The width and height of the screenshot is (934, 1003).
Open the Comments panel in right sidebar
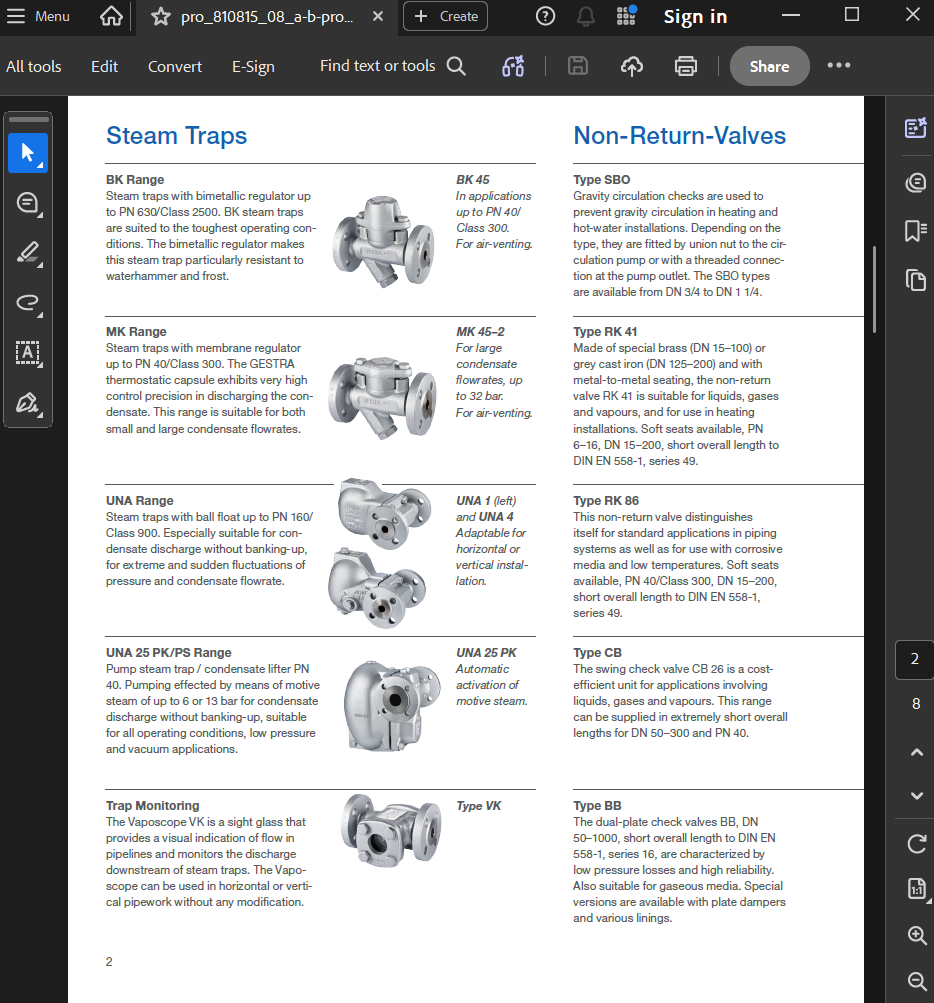coord(916,183)
